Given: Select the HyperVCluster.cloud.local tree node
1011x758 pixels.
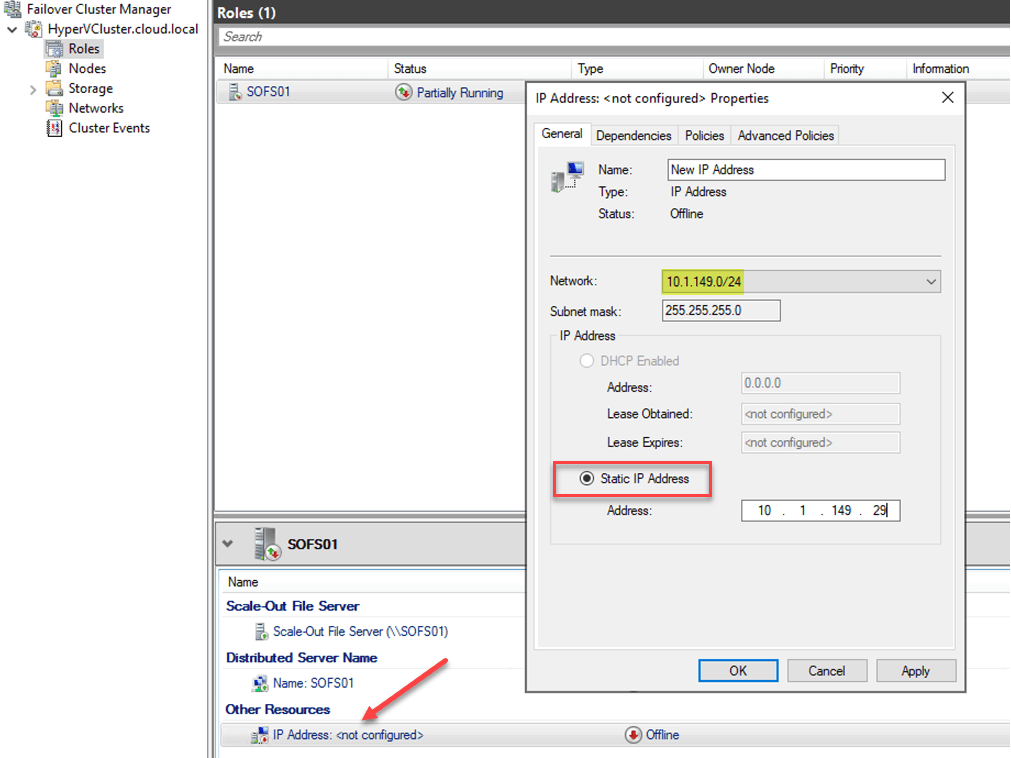Looking at the screenshot, I should [x=123, y=29].
